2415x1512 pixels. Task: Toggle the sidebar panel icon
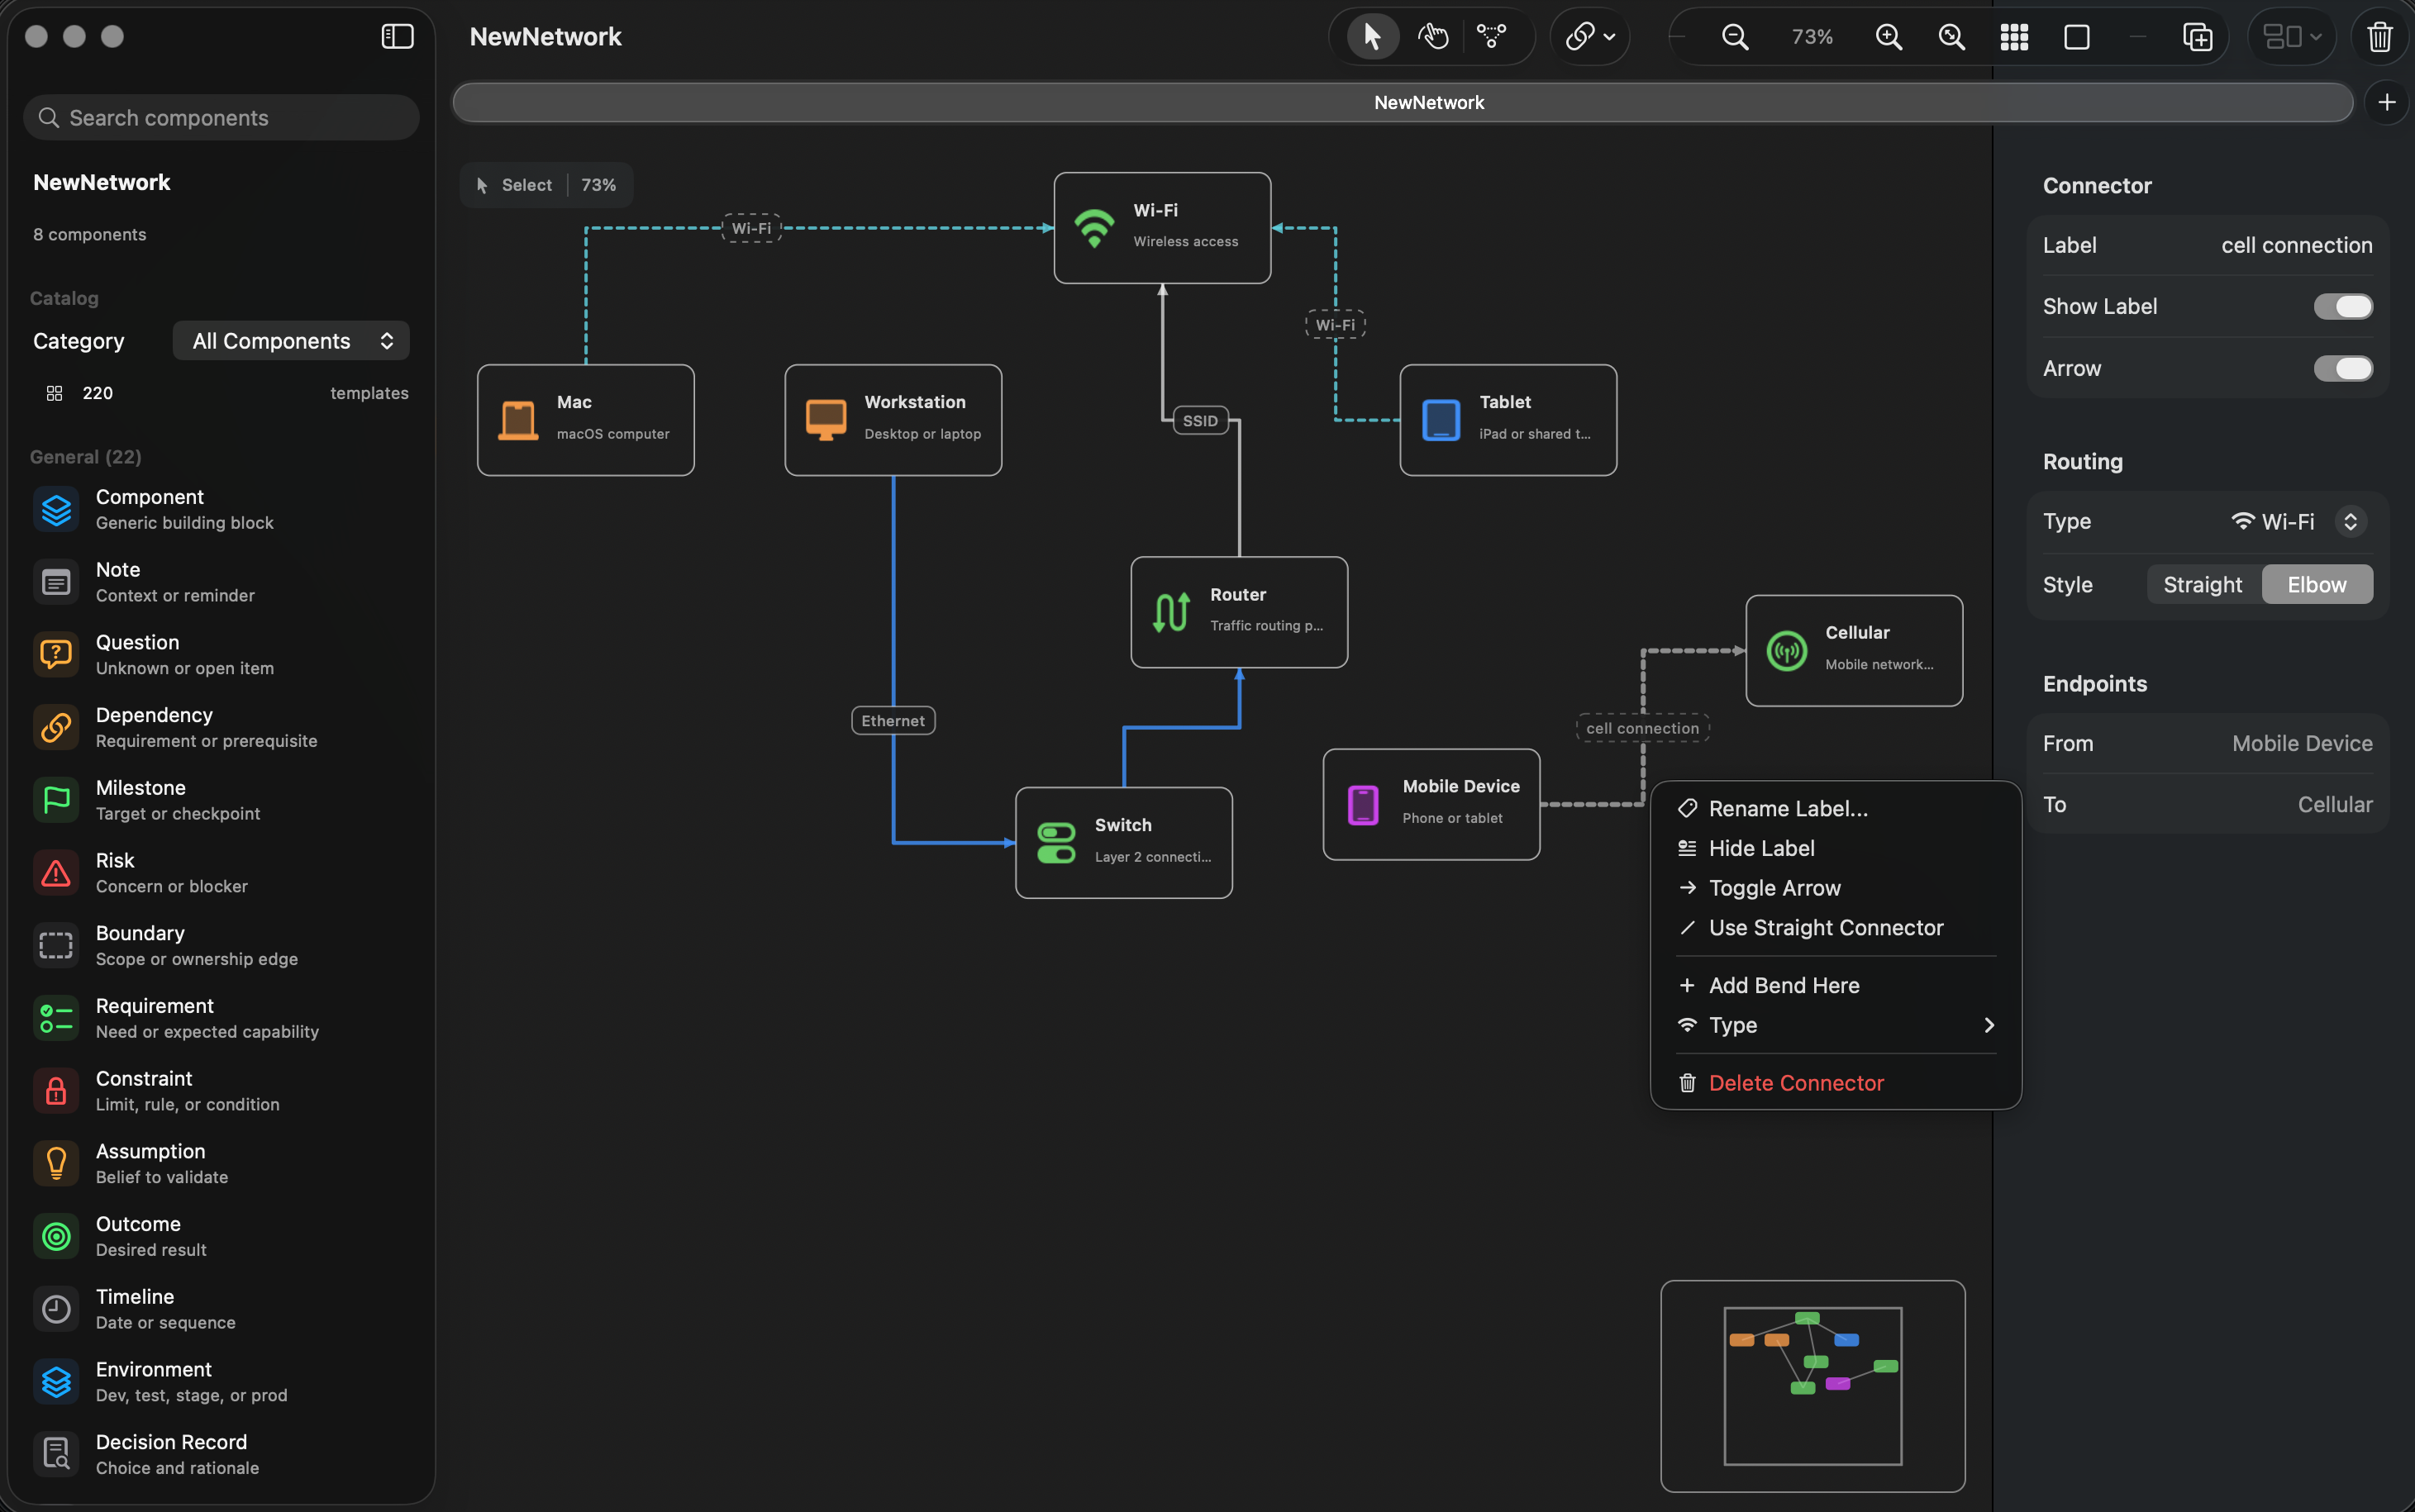397,37
